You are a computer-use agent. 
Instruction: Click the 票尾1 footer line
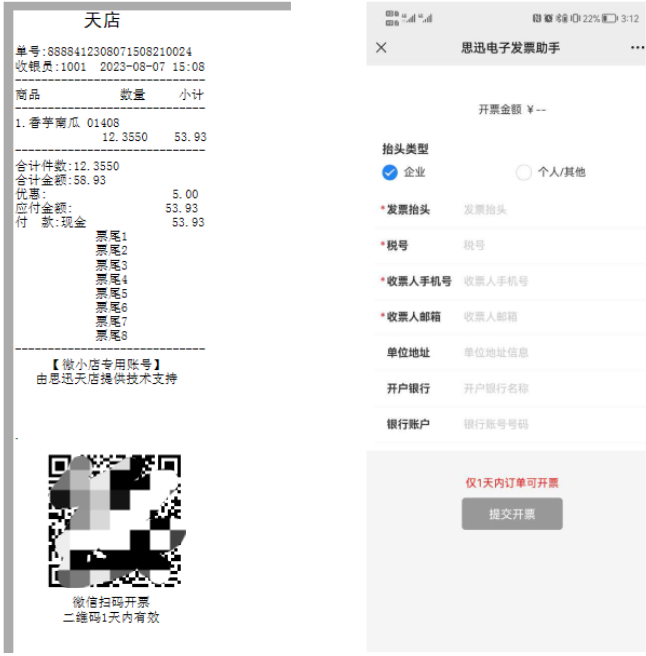(111, 236)
